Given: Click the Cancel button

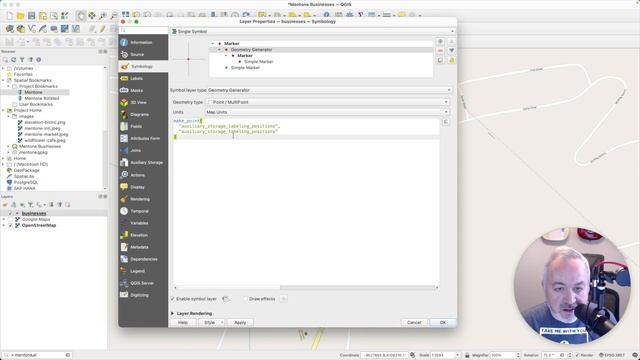Looking at the screenshot, I should (x=414, y=322).
